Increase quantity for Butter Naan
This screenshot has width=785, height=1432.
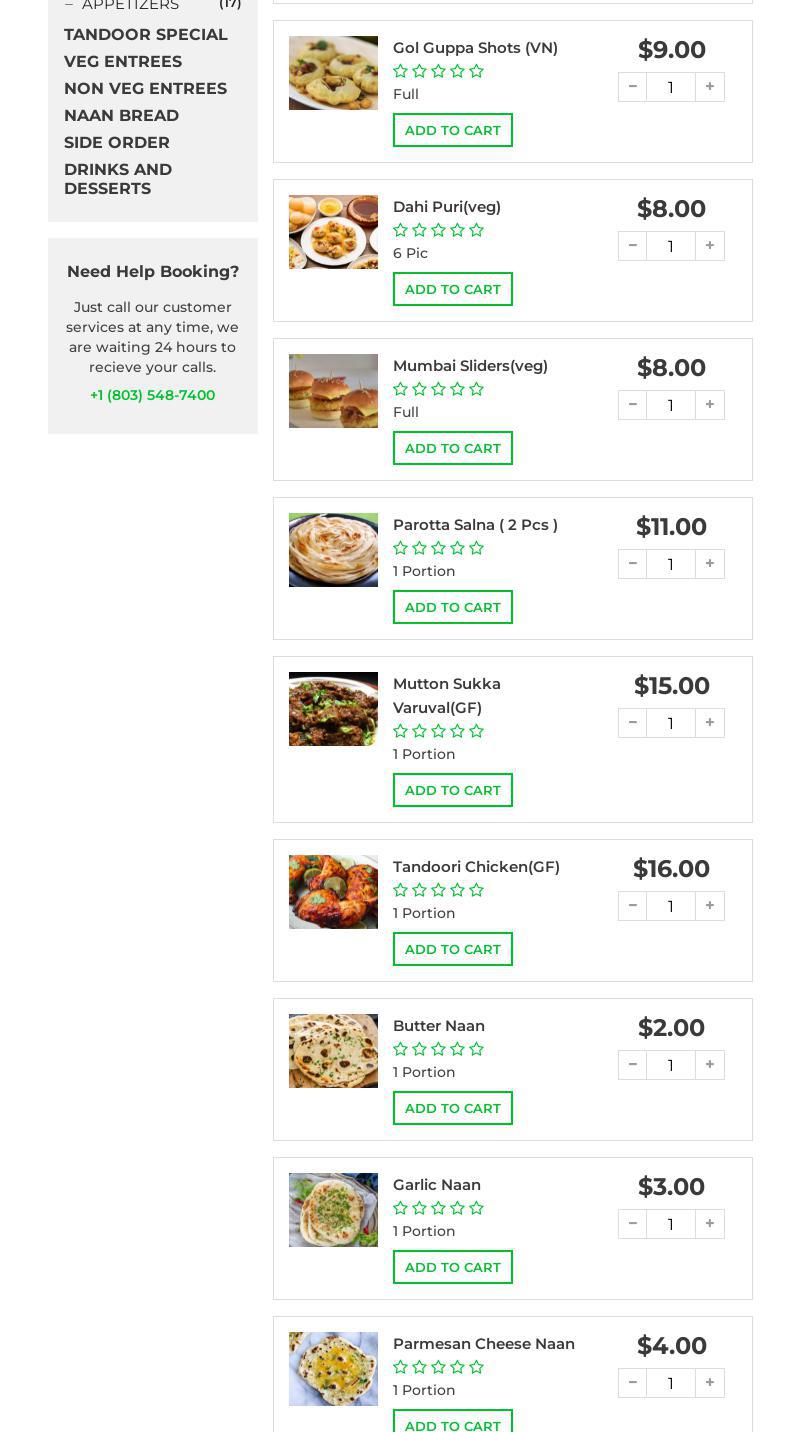709,1065
